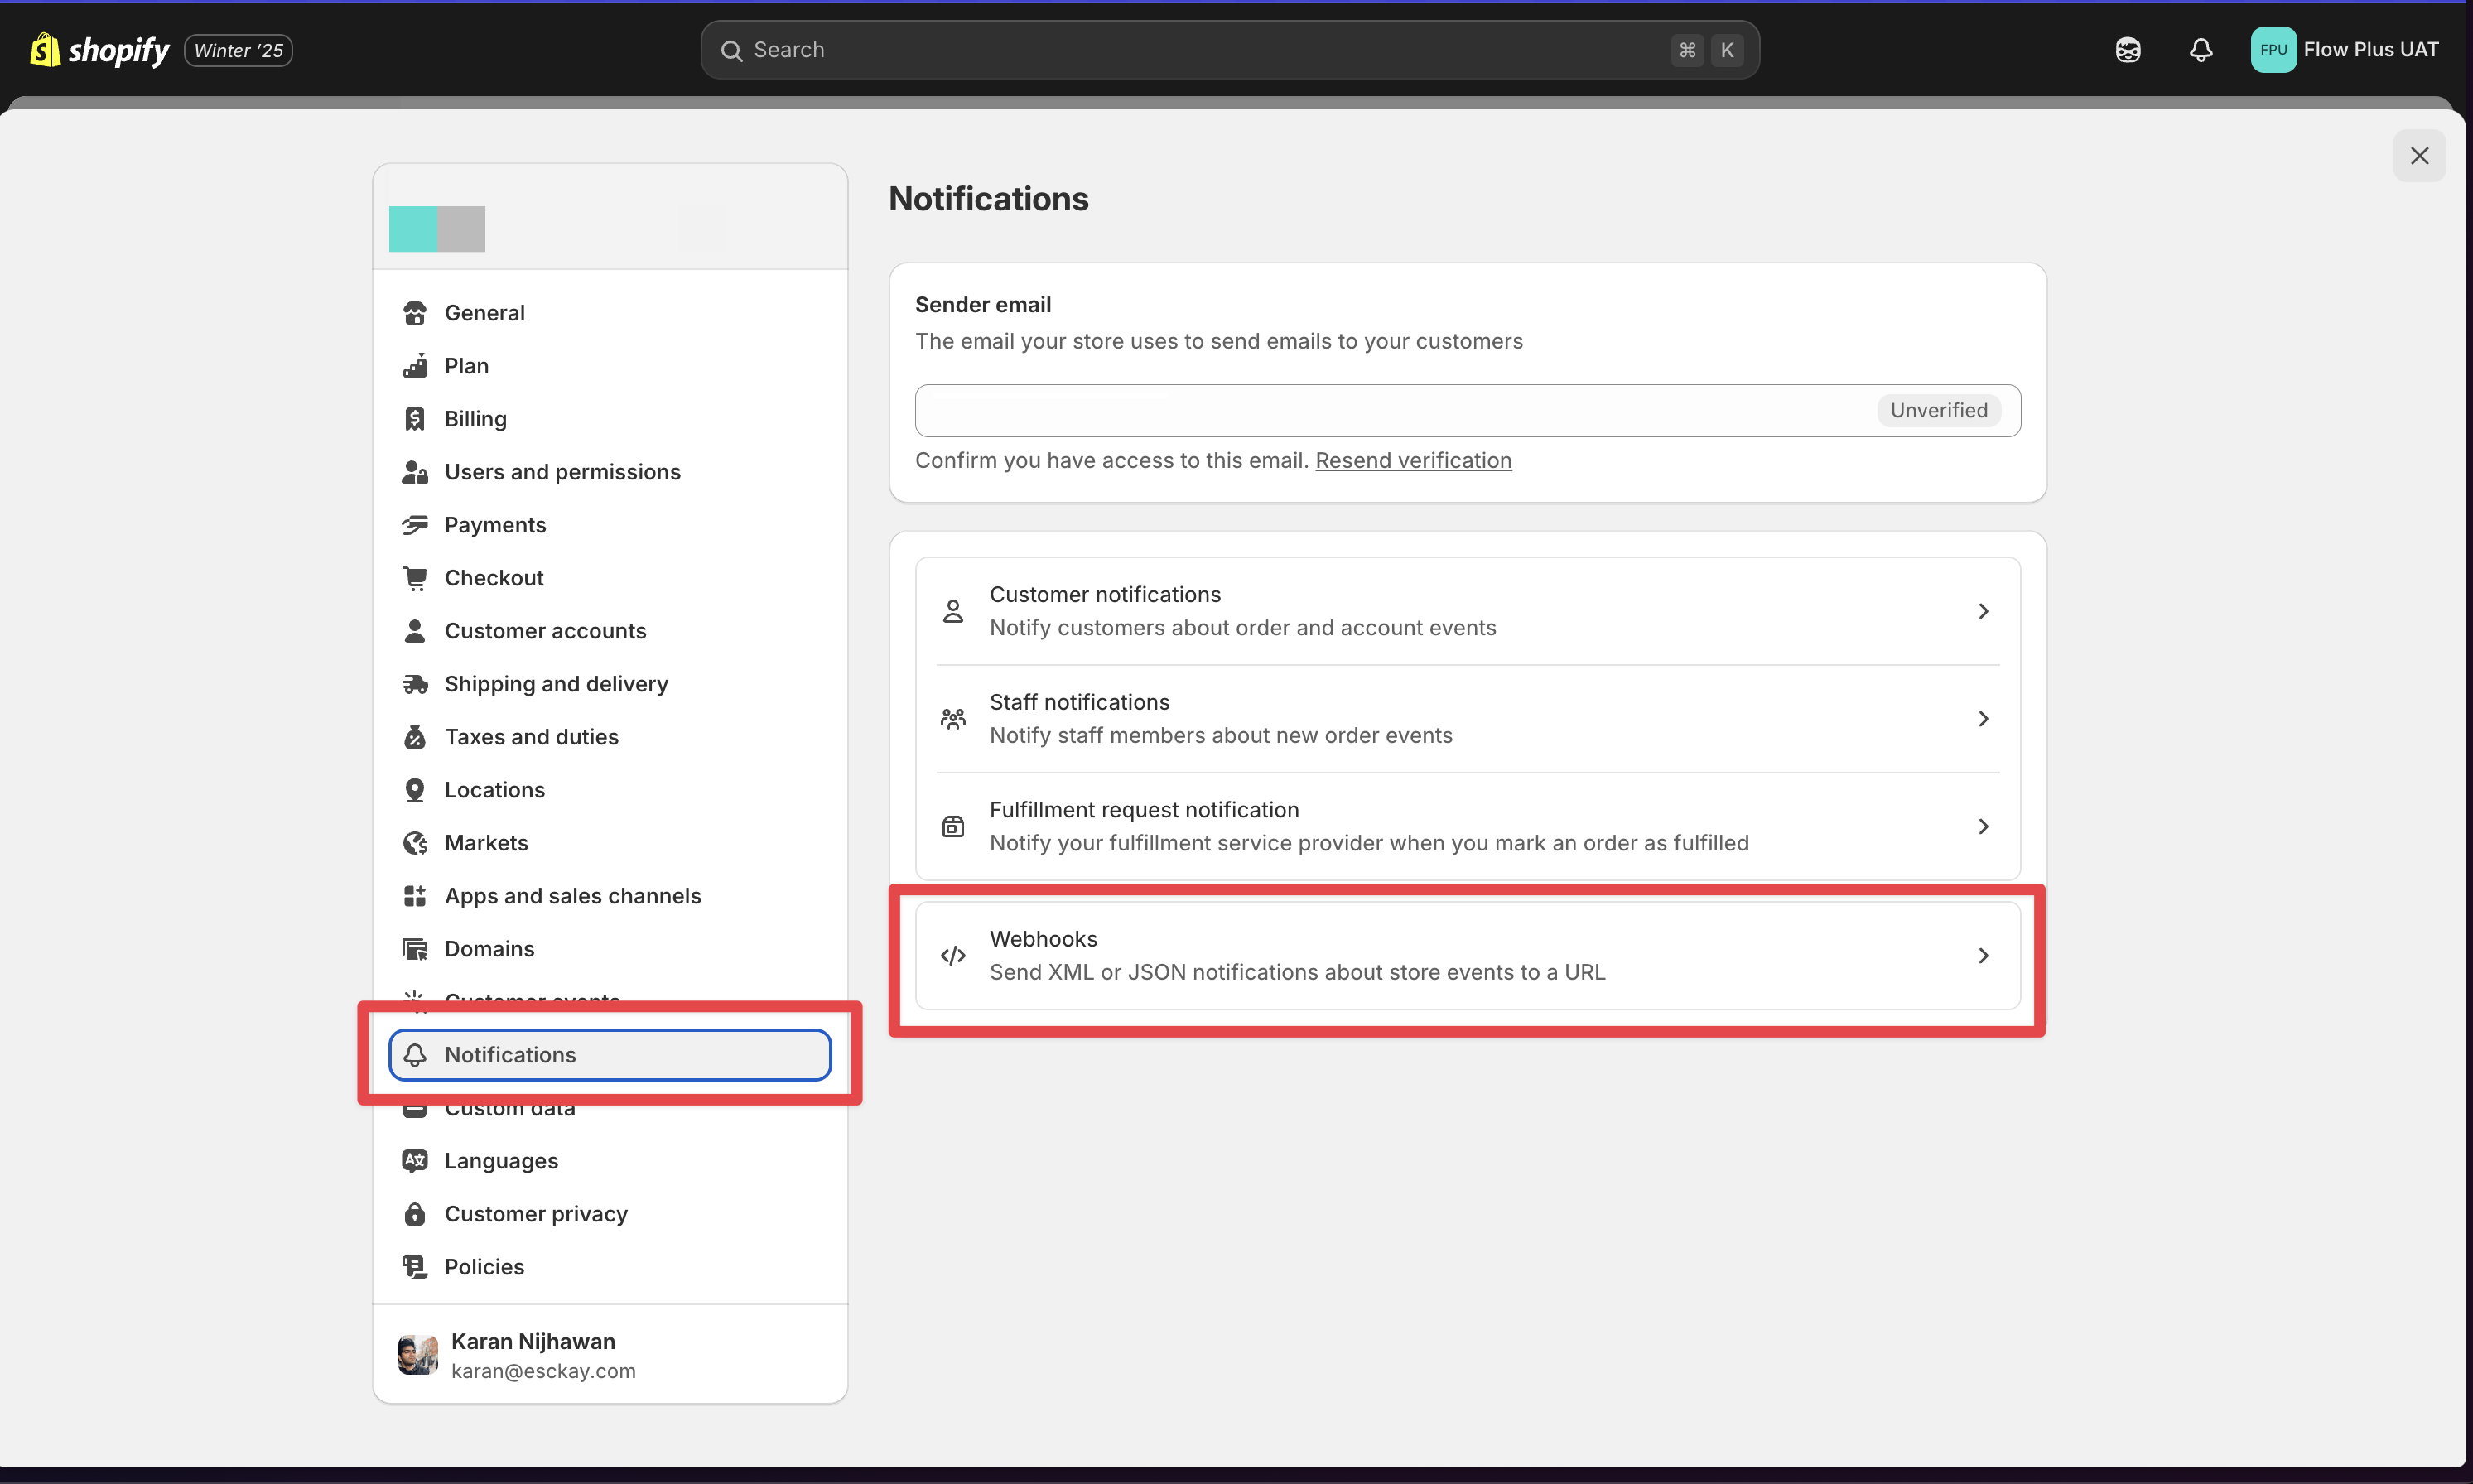The image size is (2473, 1484).
Task: Click the Sidekick assistant icon in top bar
Action: tap(2127, 50)
